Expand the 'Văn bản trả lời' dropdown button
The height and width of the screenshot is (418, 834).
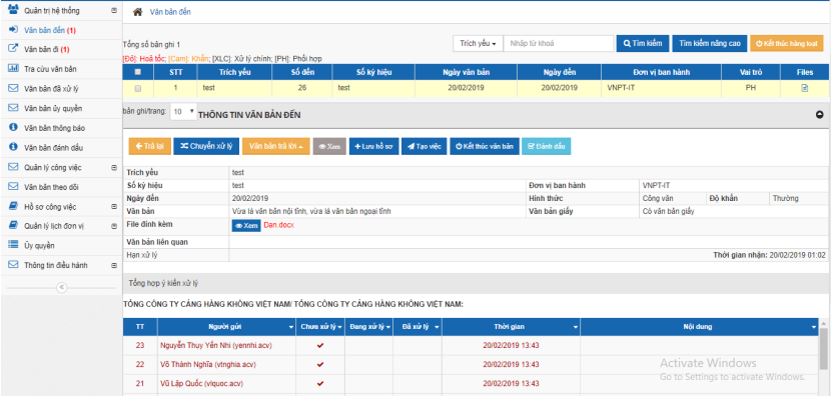(275, 146)
